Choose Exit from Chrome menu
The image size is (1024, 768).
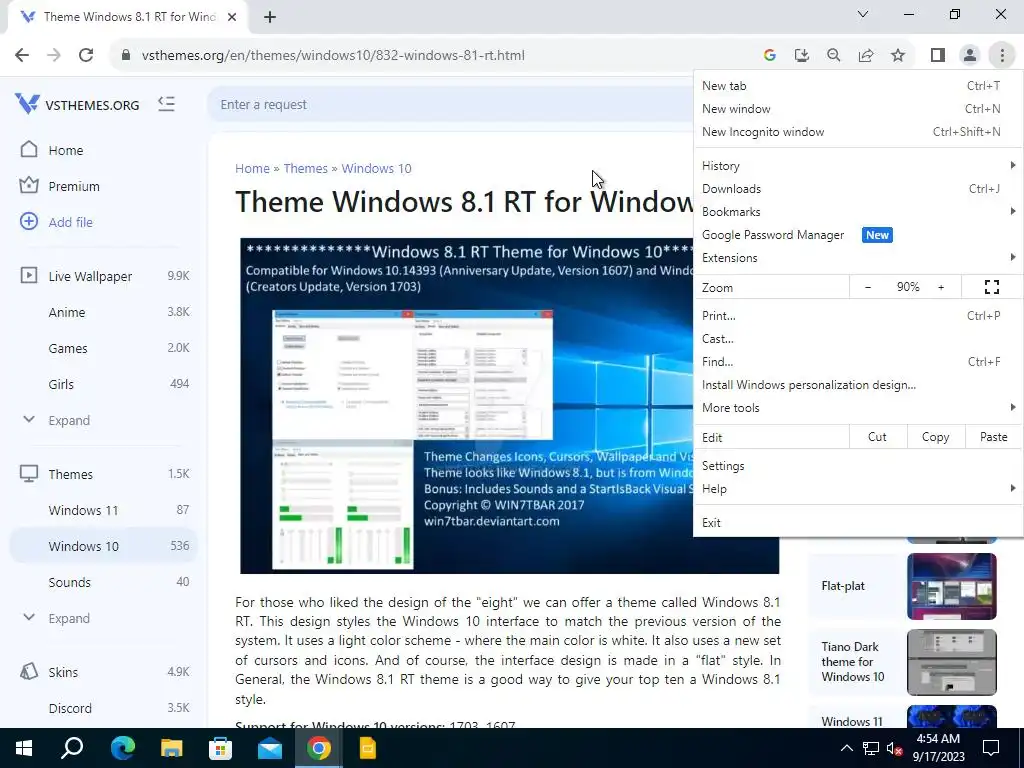(x=857, y=522)
